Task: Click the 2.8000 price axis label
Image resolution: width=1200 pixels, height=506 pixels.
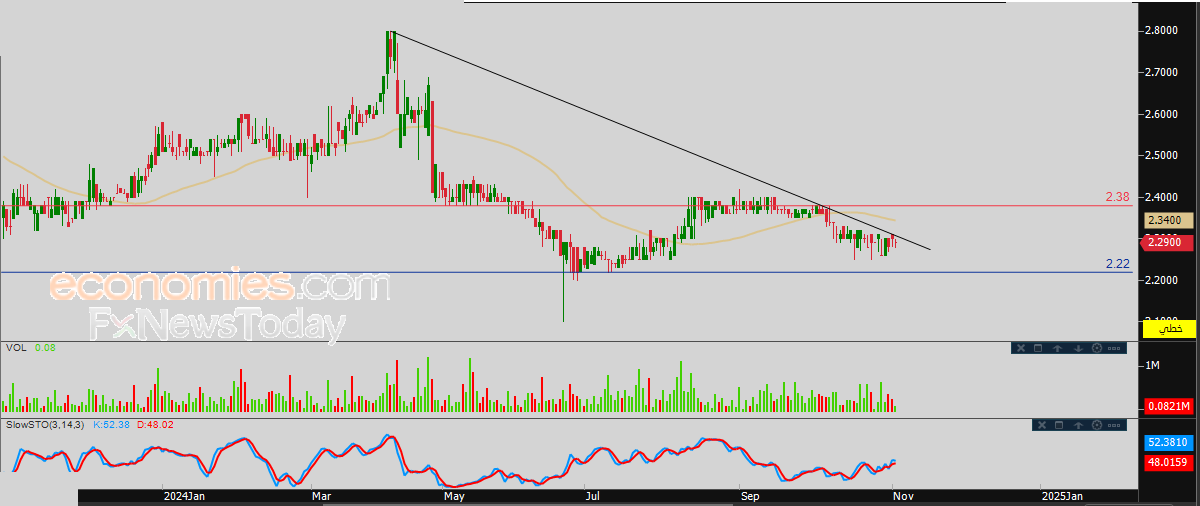Action: [x=1163, y=30]
